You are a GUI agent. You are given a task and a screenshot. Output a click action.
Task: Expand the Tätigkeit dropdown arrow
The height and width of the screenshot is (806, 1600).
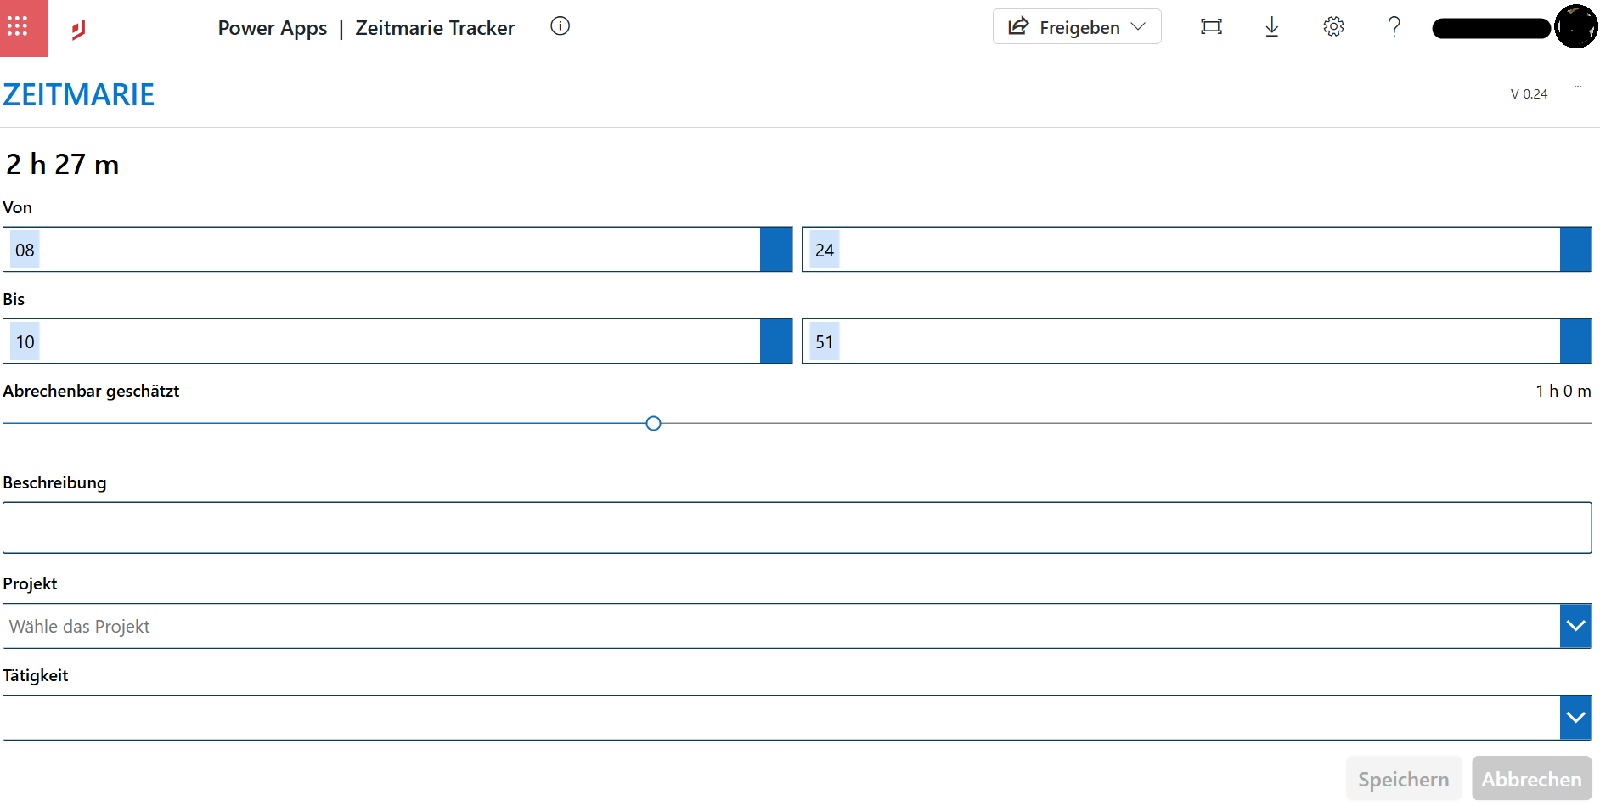click(x=1576, y=718)
